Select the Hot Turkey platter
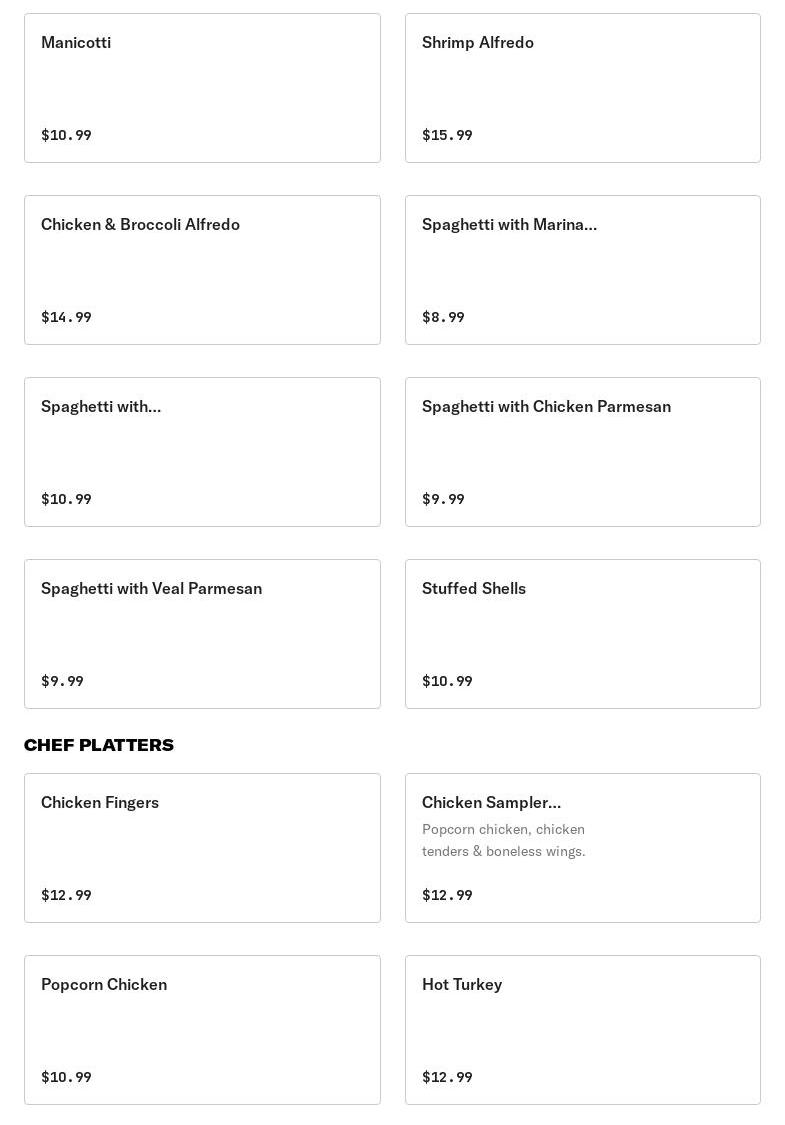 (582, 1030)
